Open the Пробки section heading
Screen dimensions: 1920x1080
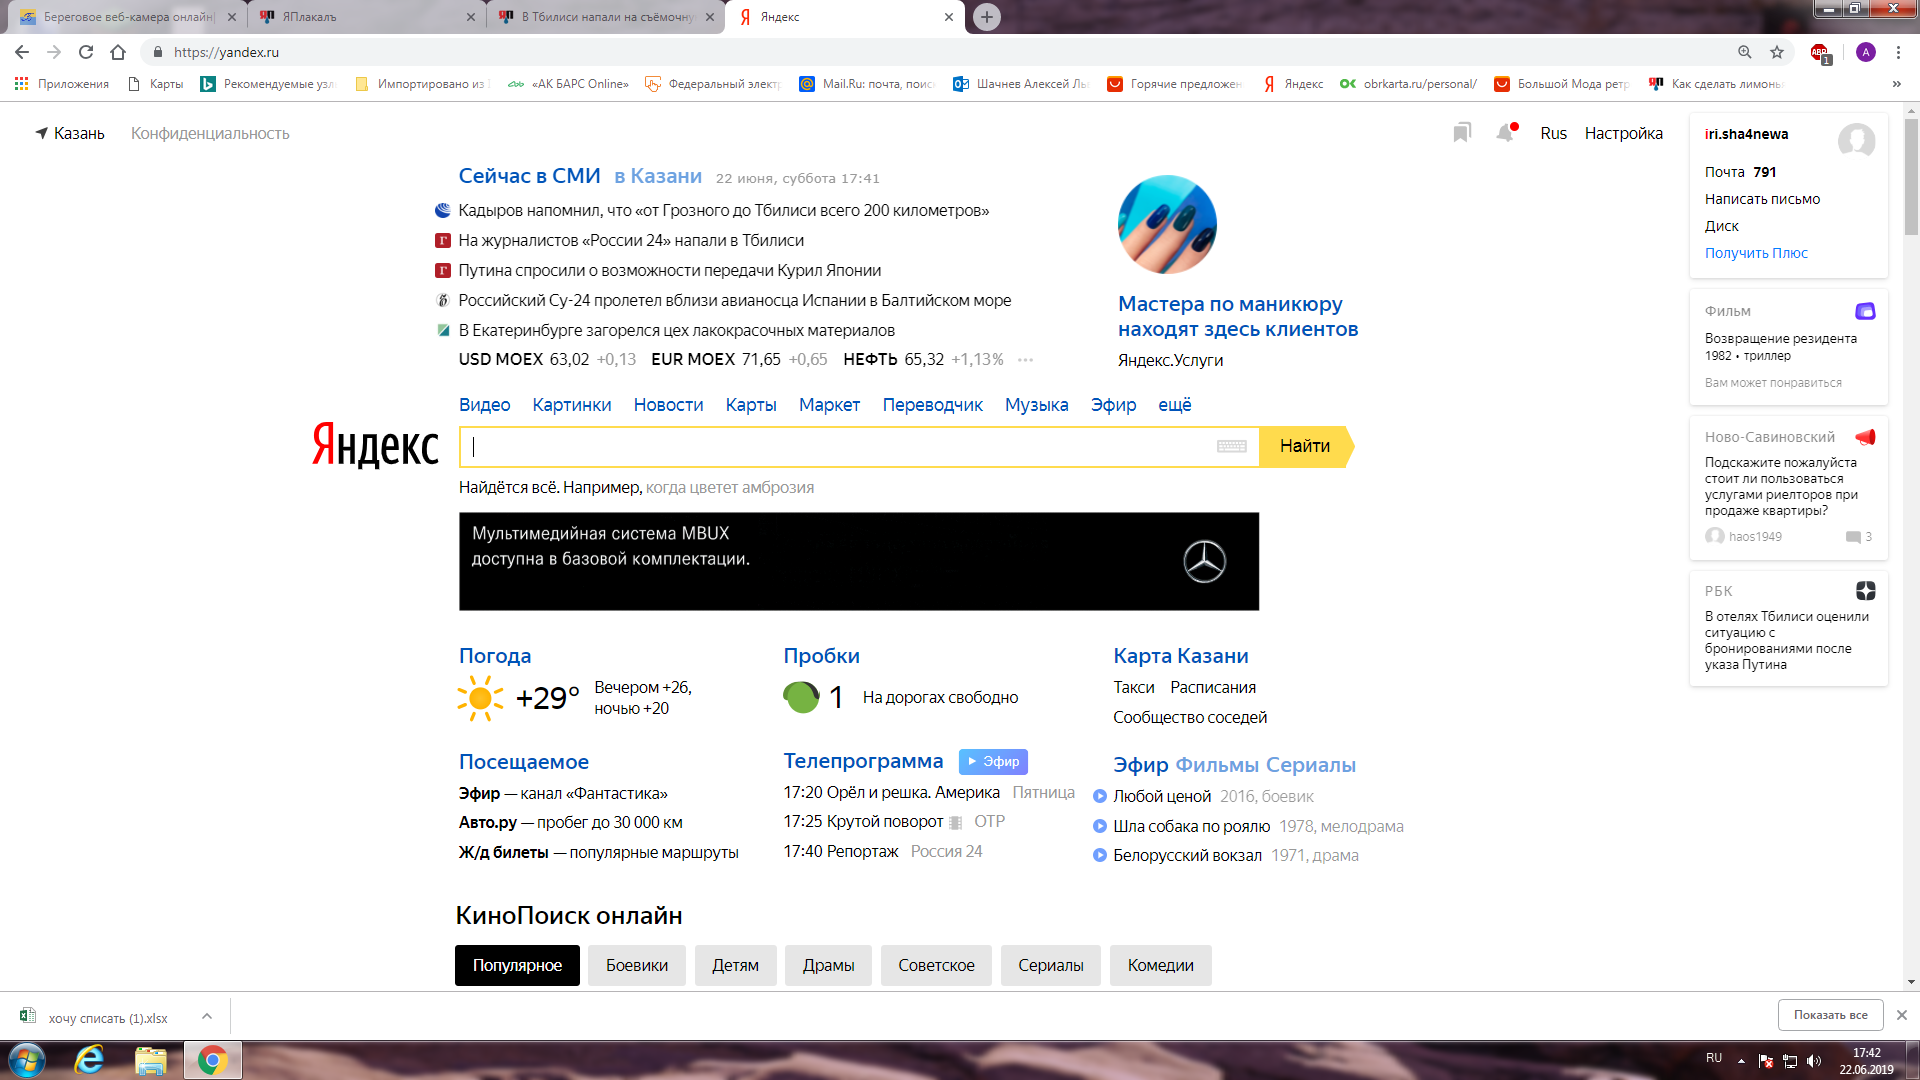click(x=821, y=656)
